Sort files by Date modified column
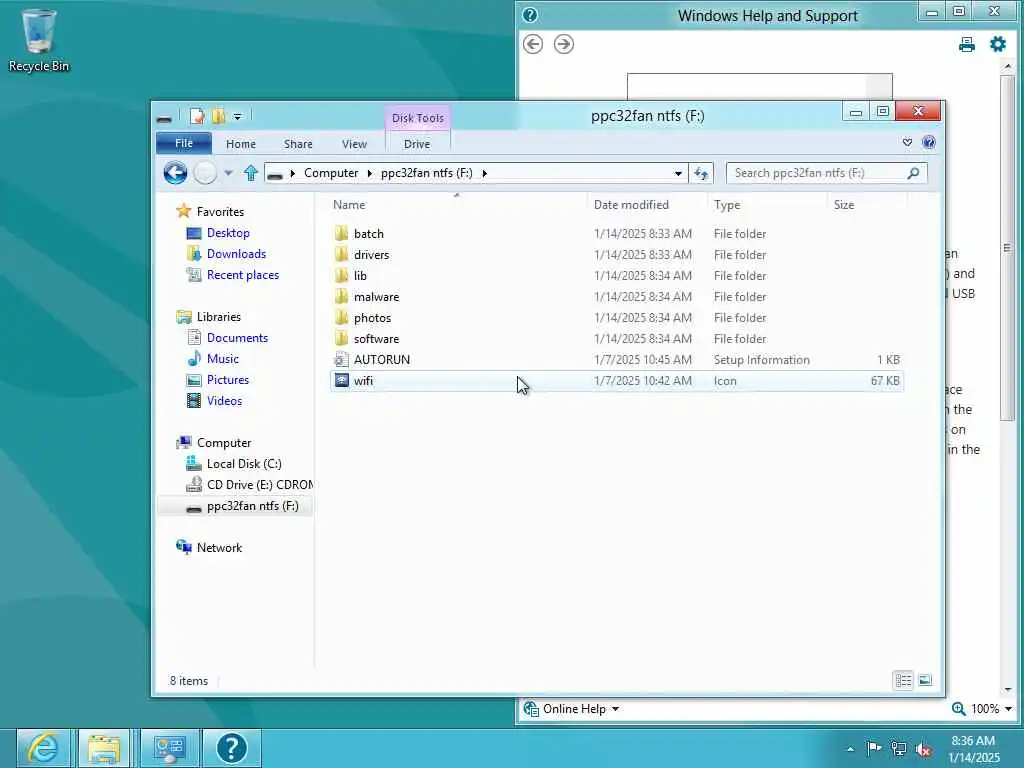1024x768 pixels. click(x=647, y=204)
